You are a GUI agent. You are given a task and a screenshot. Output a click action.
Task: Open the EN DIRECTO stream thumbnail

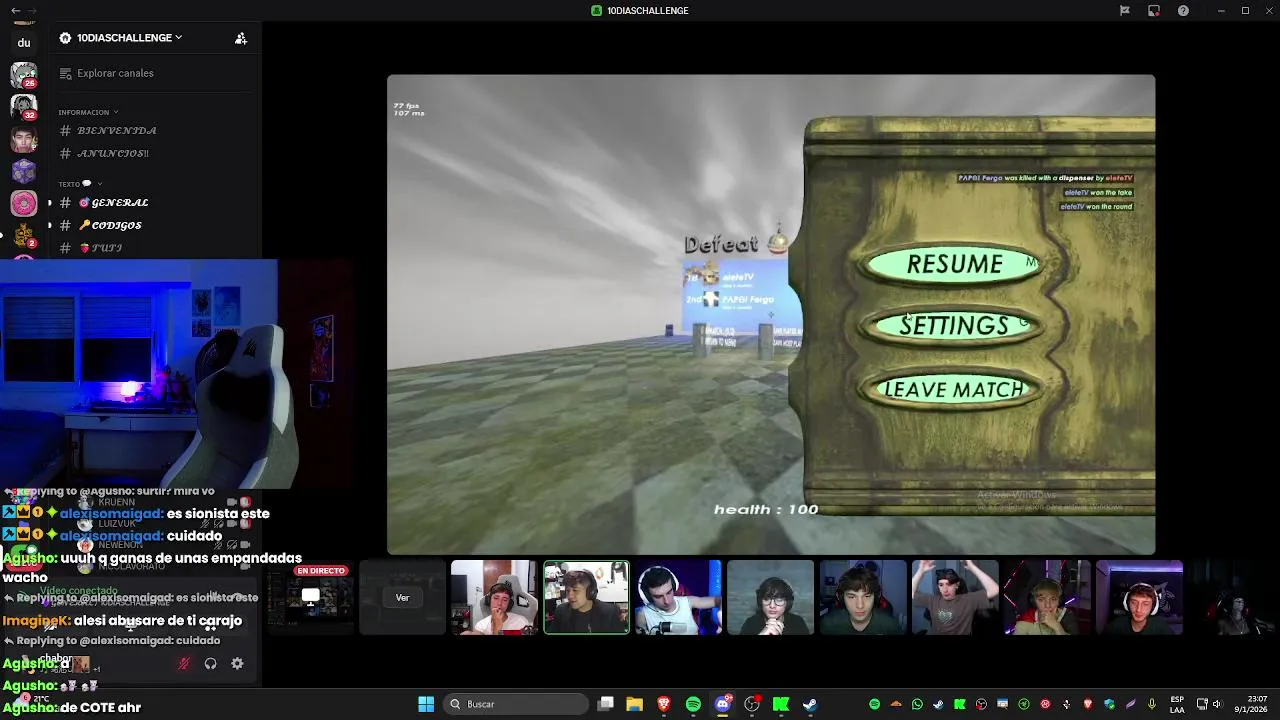point(310,598)
